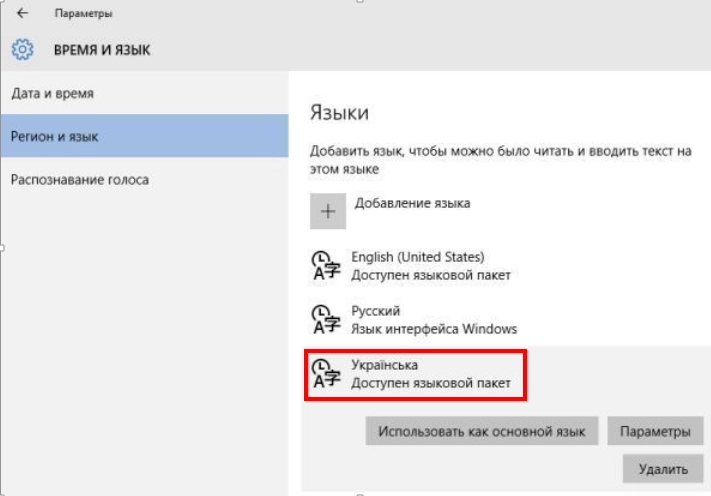Click Язык интерфейса Windows under Русский
The width and height of the screenshot is (711, 496).
coord(434,329)
